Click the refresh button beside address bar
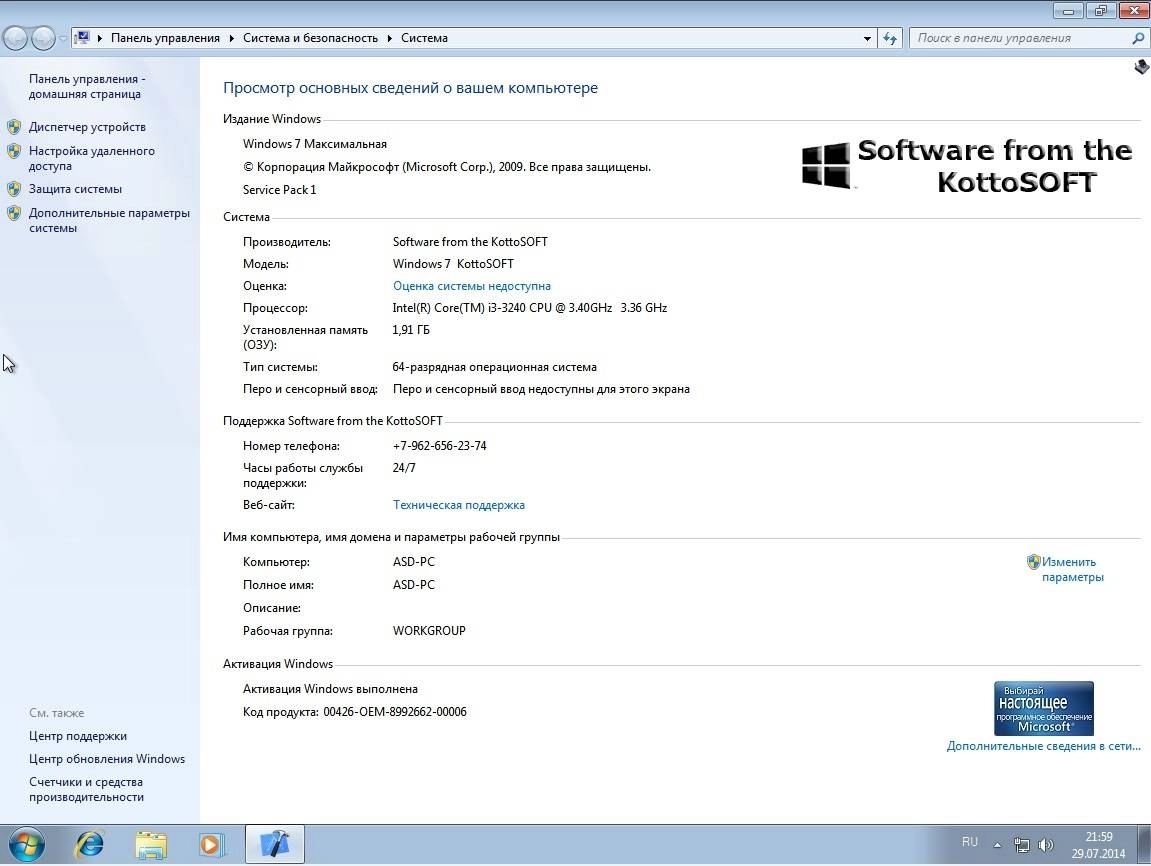 tap(890, 38)
